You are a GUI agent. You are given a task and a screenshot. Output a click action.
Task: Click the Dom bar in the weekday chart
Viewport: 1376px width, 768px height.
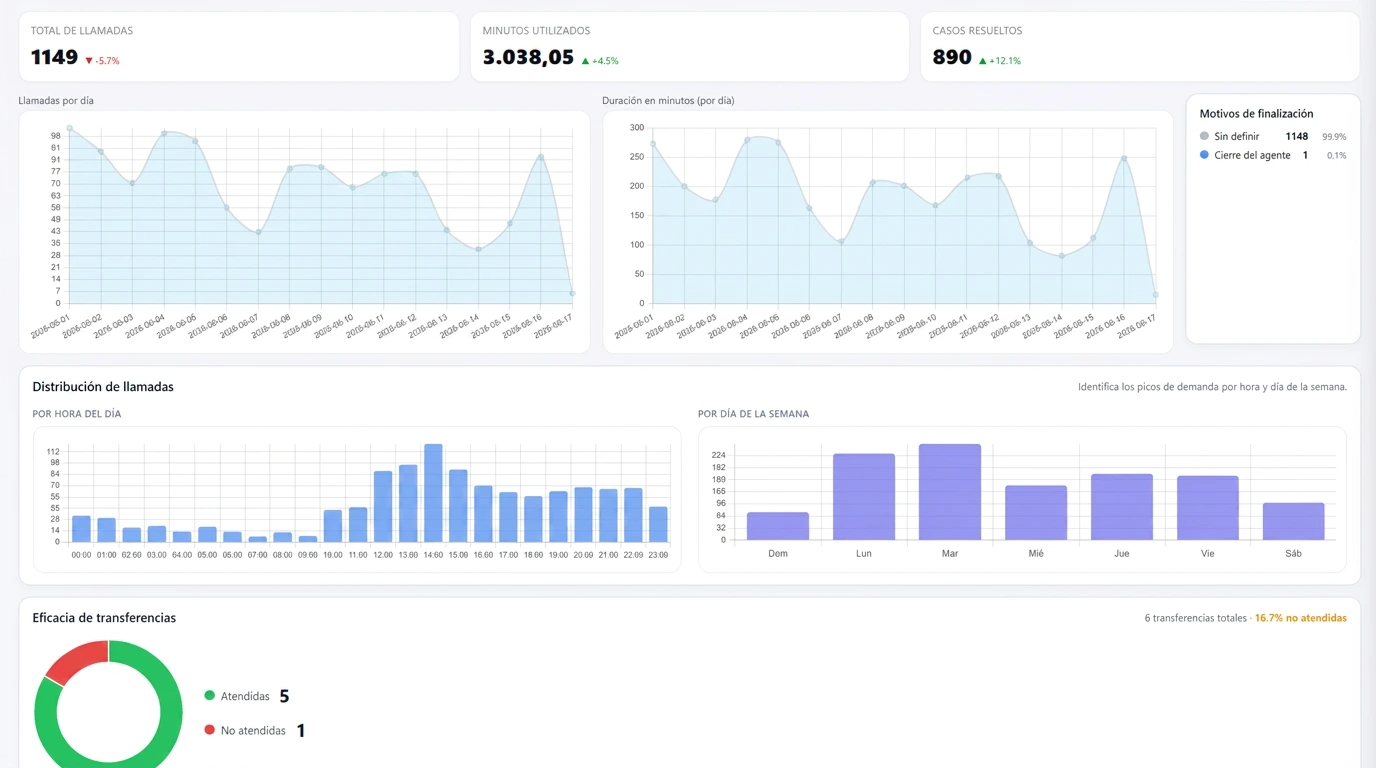778,526
